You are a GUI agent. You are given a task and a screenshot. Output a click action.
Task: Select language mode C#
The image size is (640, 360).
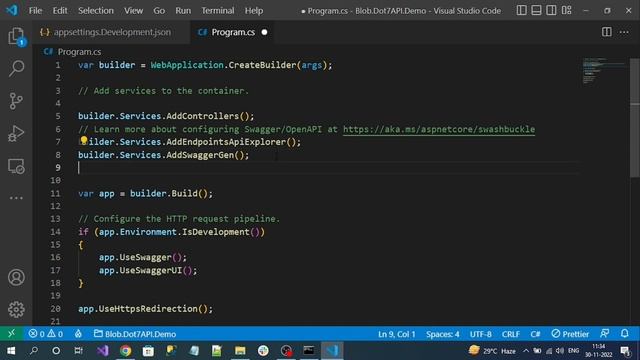535,334
